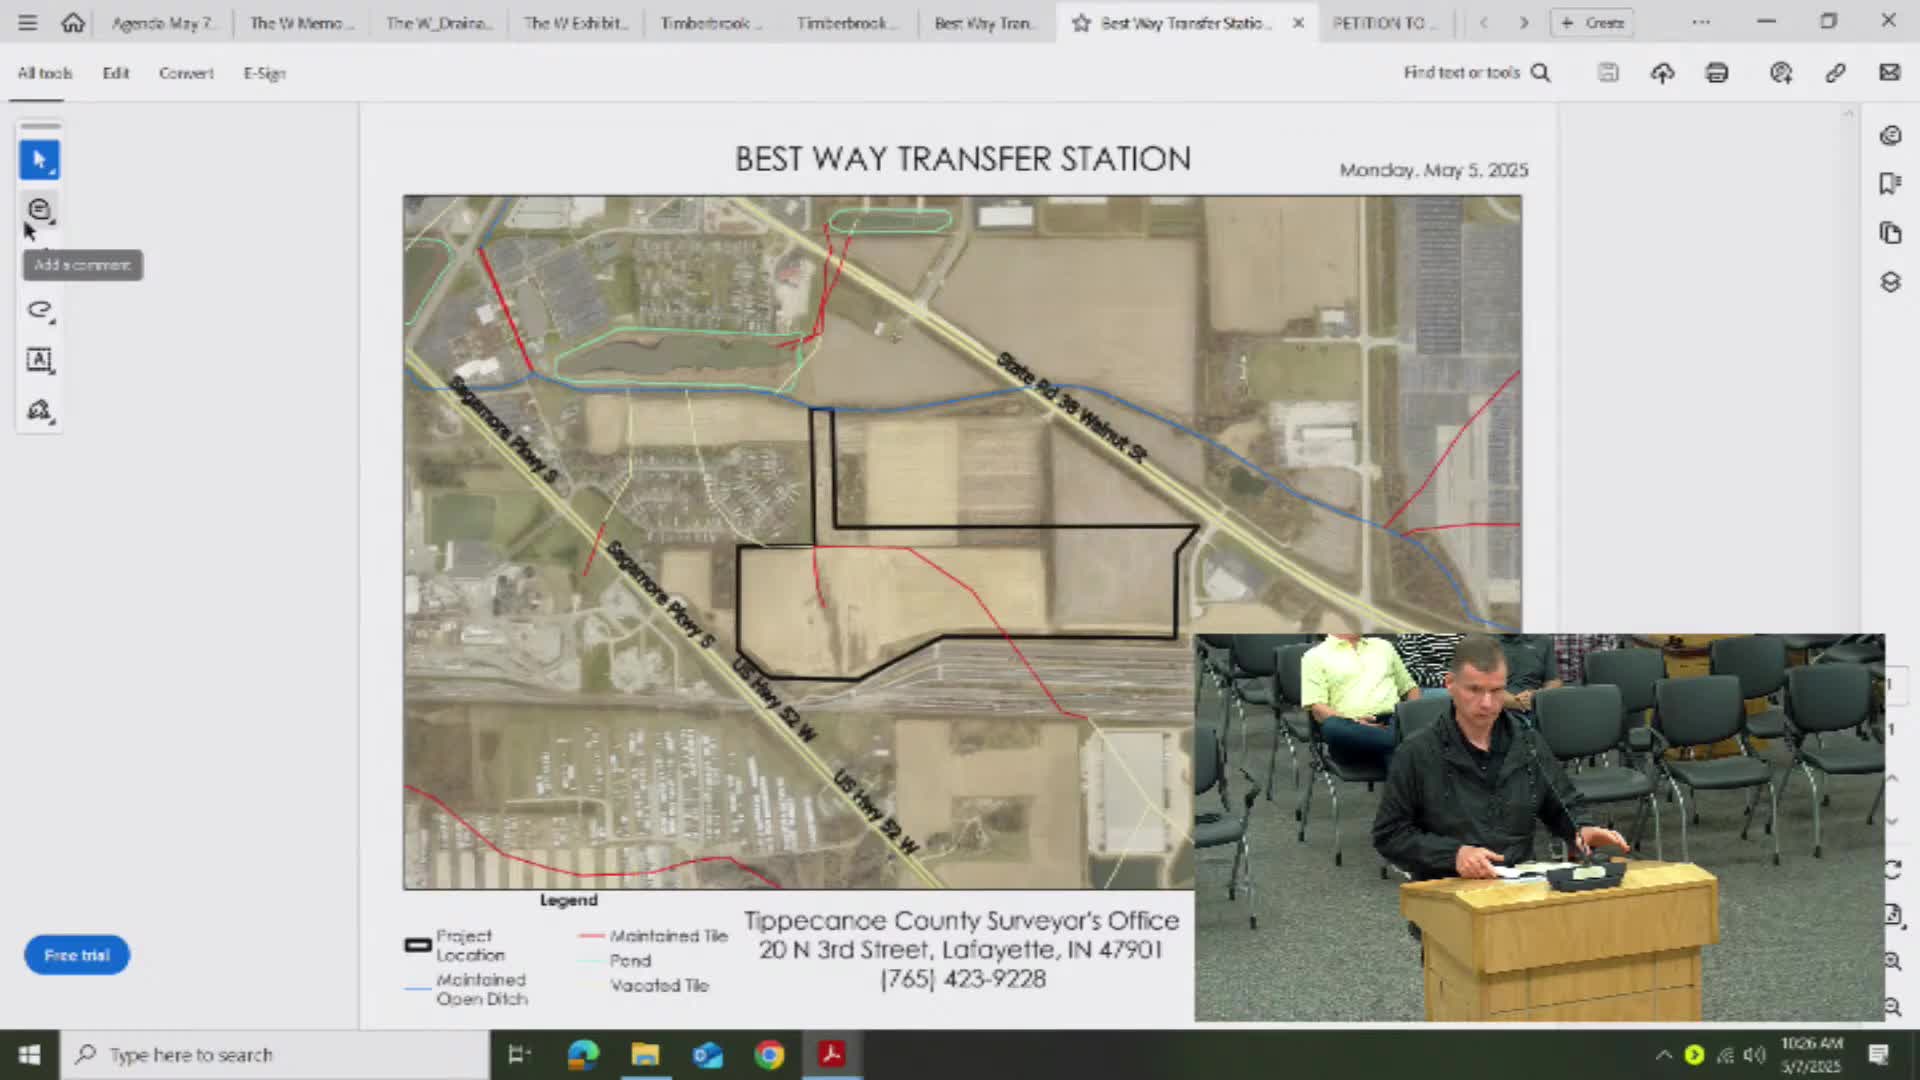Open the more options ellipsis menu
Screen dimensions: 1920x1080
pos(1700,22)
